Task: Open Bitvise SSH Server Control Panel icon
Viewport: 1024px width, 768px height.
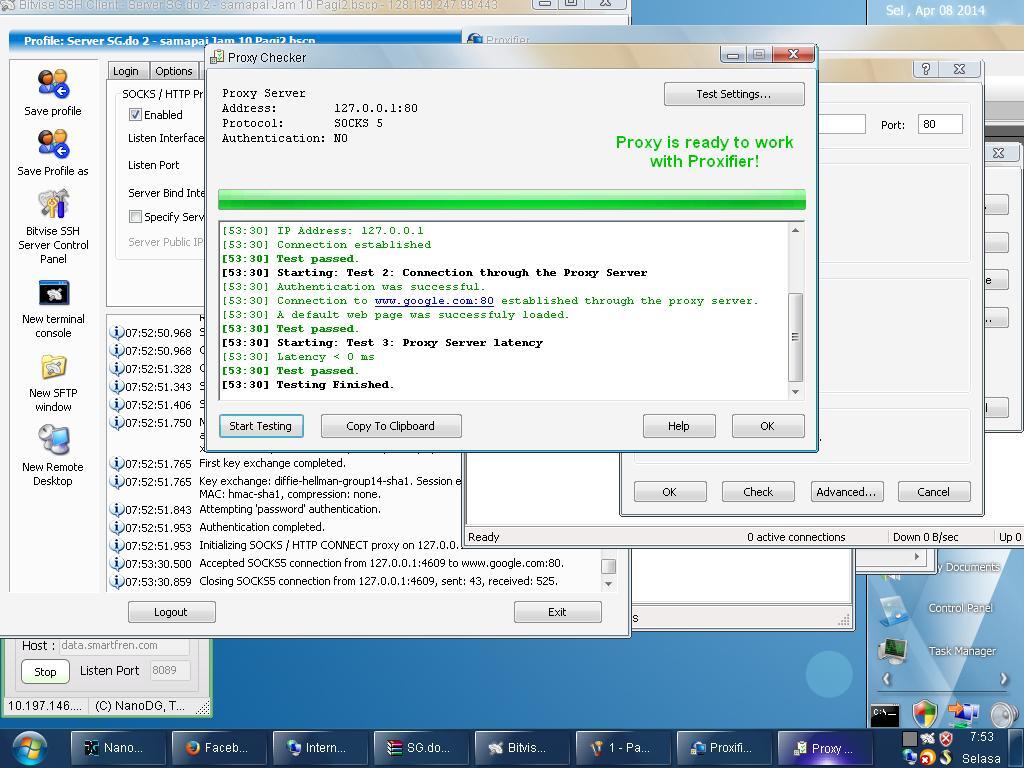Action: [53, 204]
